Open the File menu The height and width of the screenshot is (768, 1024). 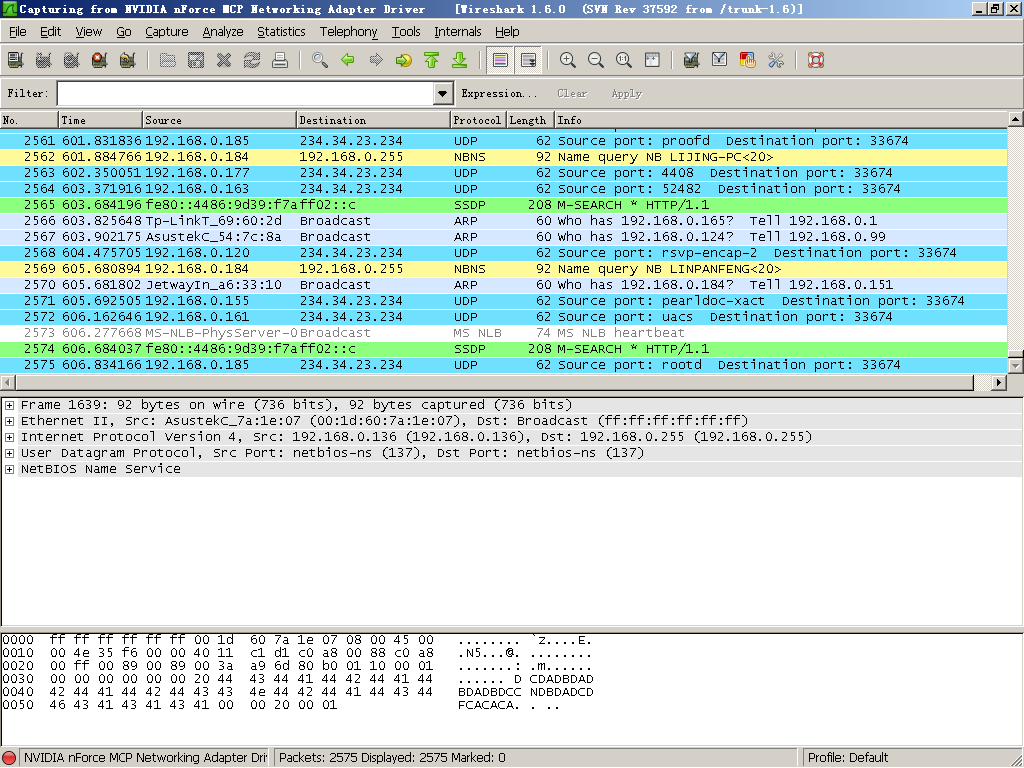[18, 31]
